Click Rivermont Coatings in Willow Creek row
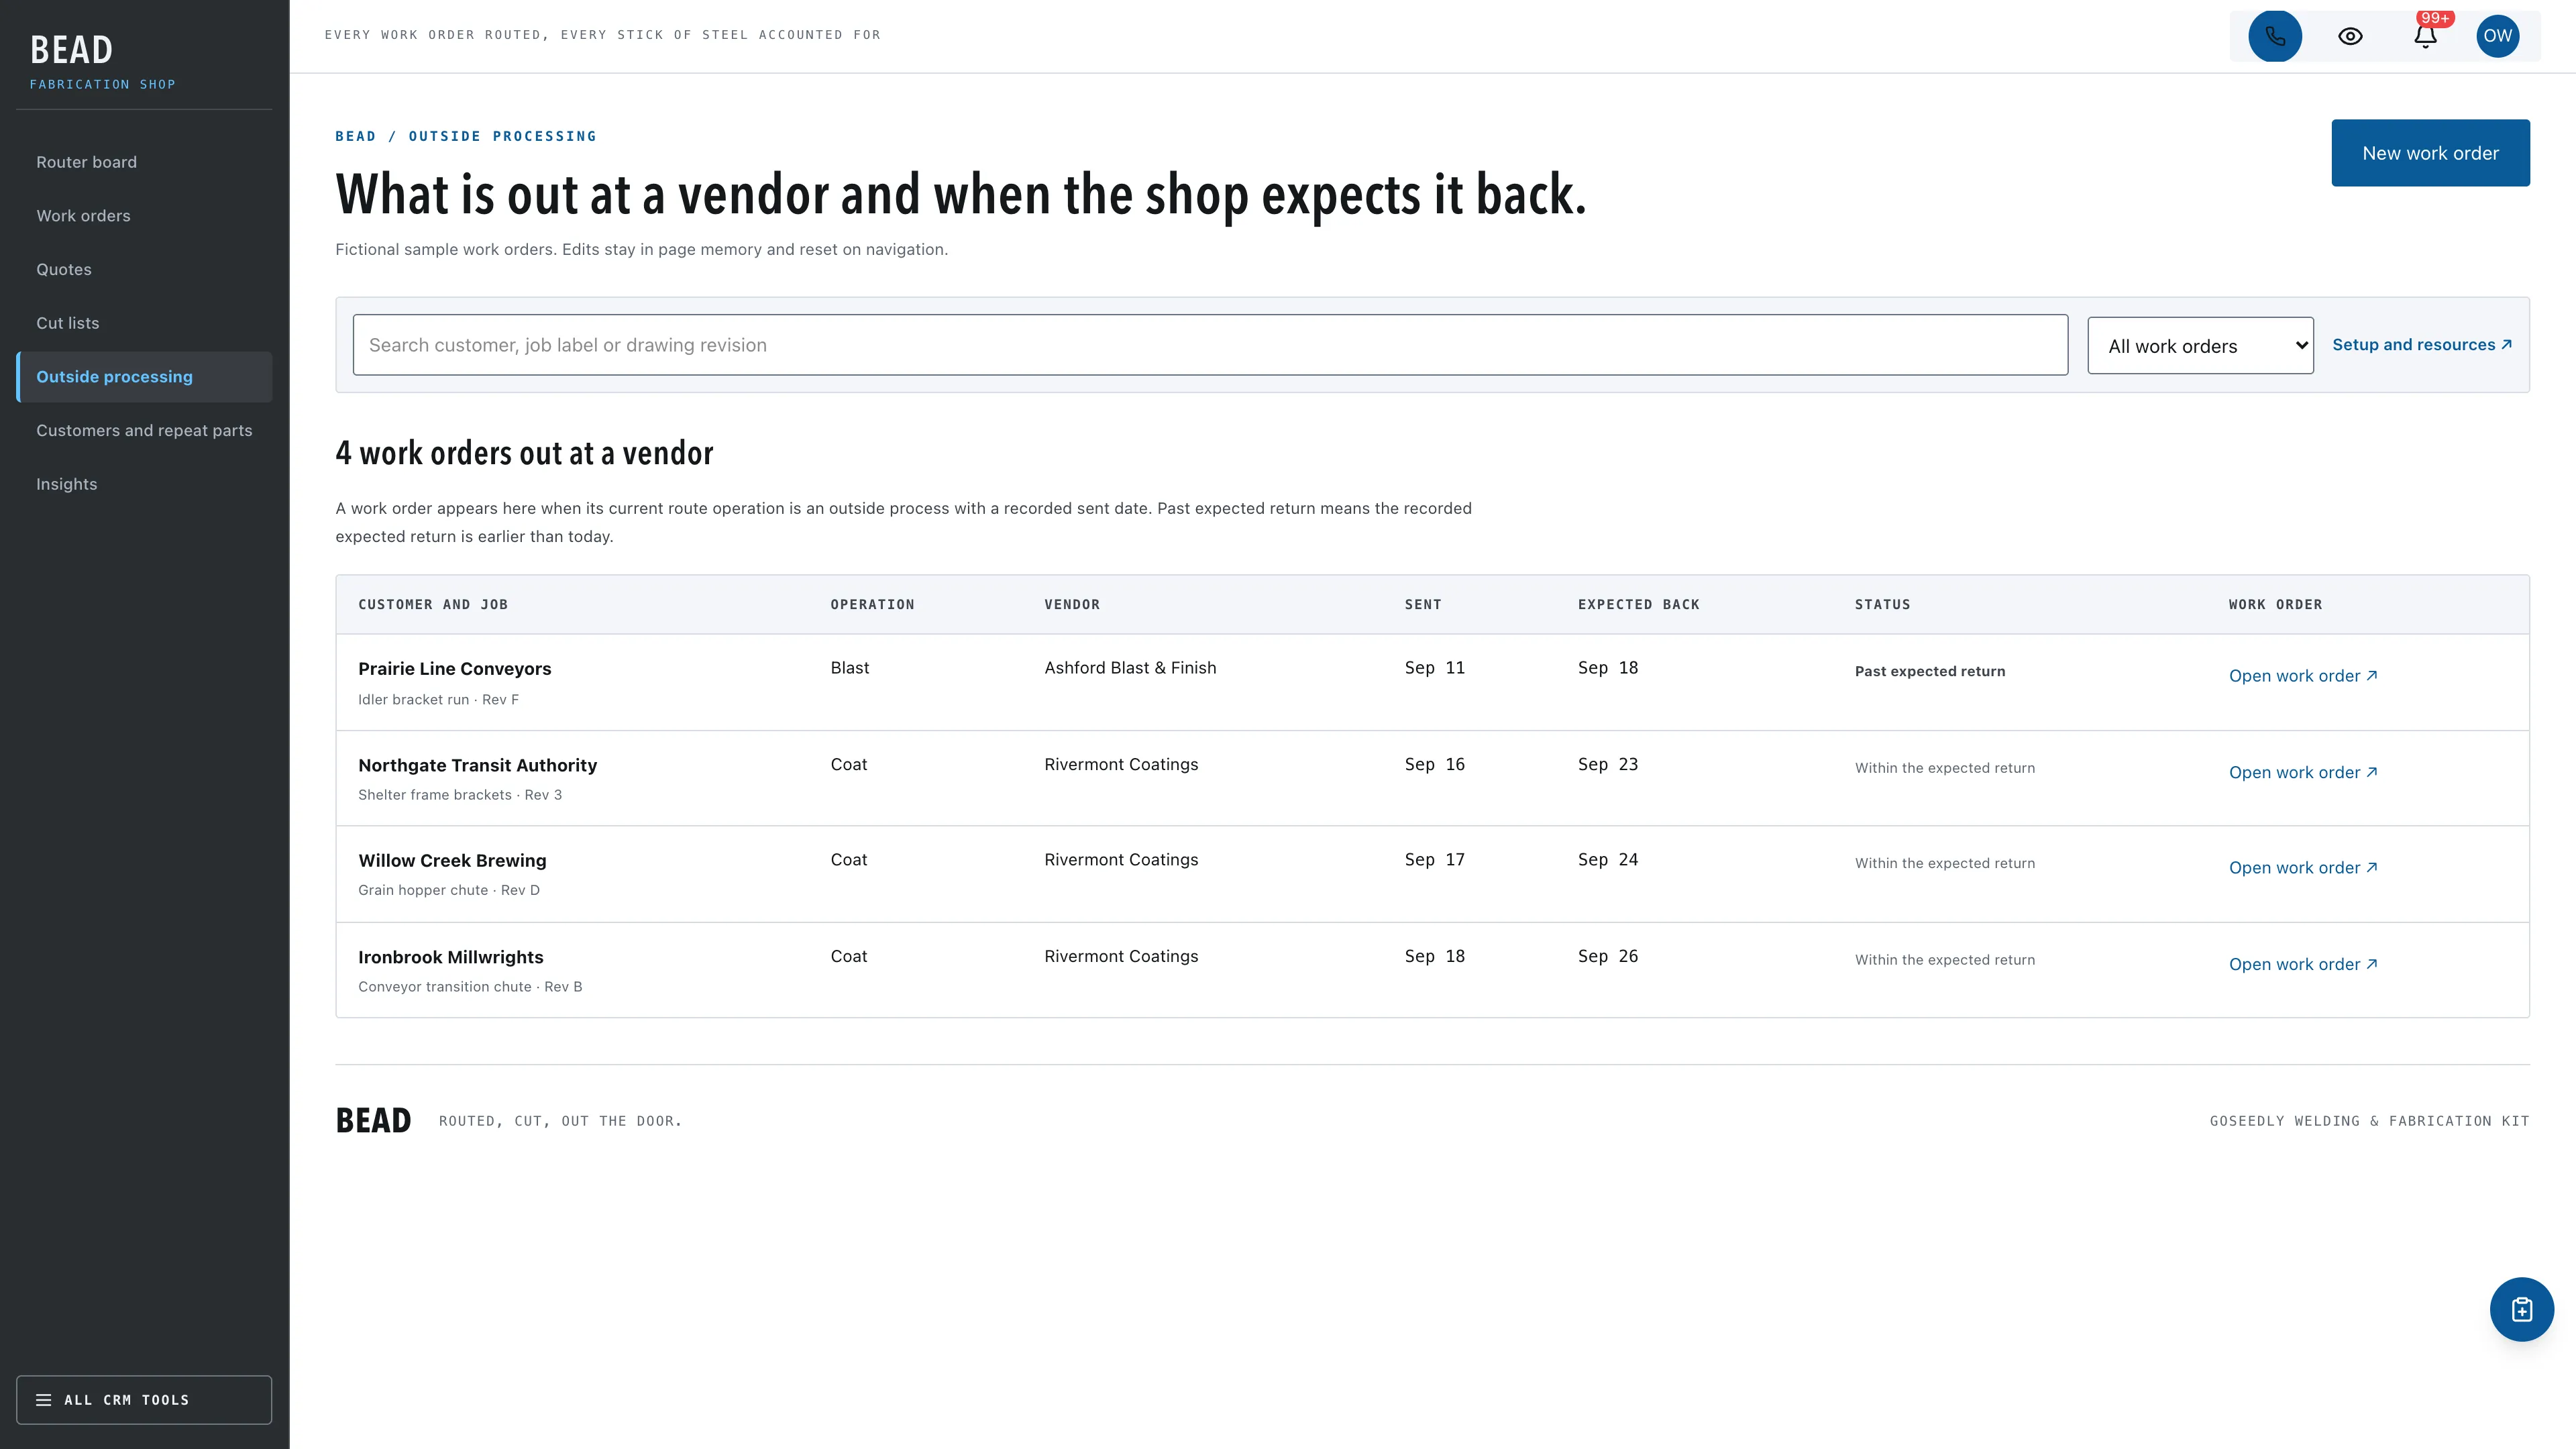Viewport: 2576px width, 1449px height. (1121, 860)
